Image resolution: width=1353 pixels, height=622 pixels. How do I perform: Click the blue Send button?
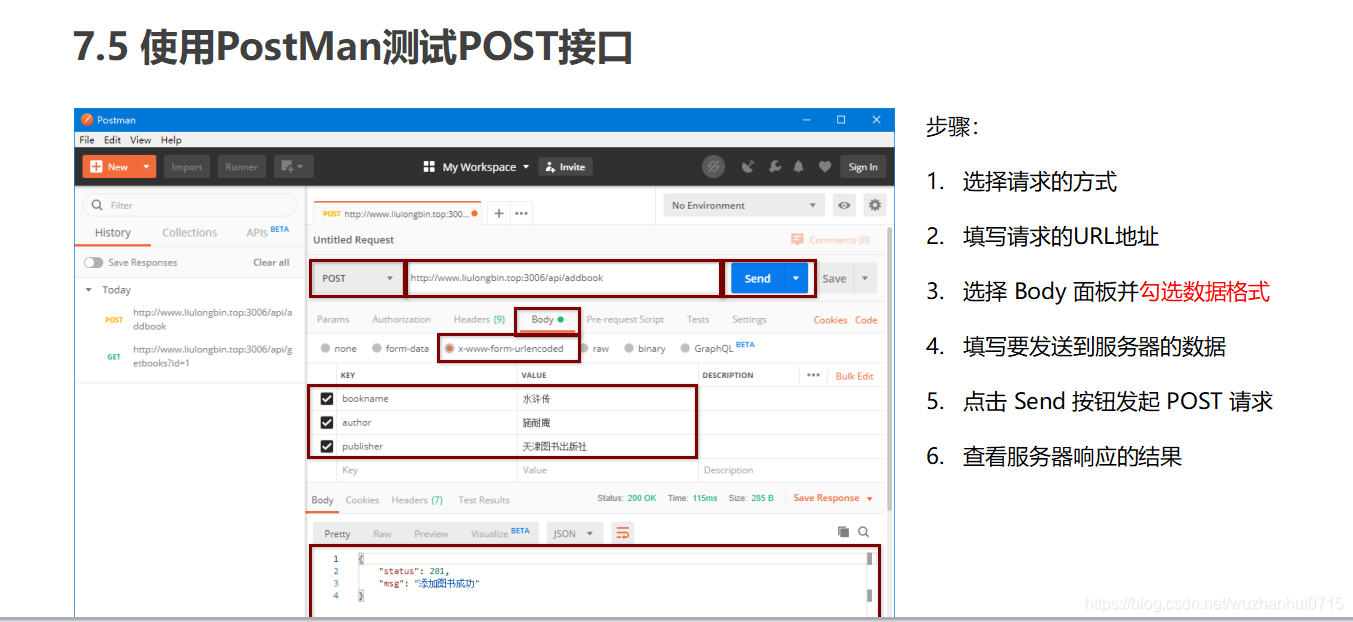click(x=758, y=278)
